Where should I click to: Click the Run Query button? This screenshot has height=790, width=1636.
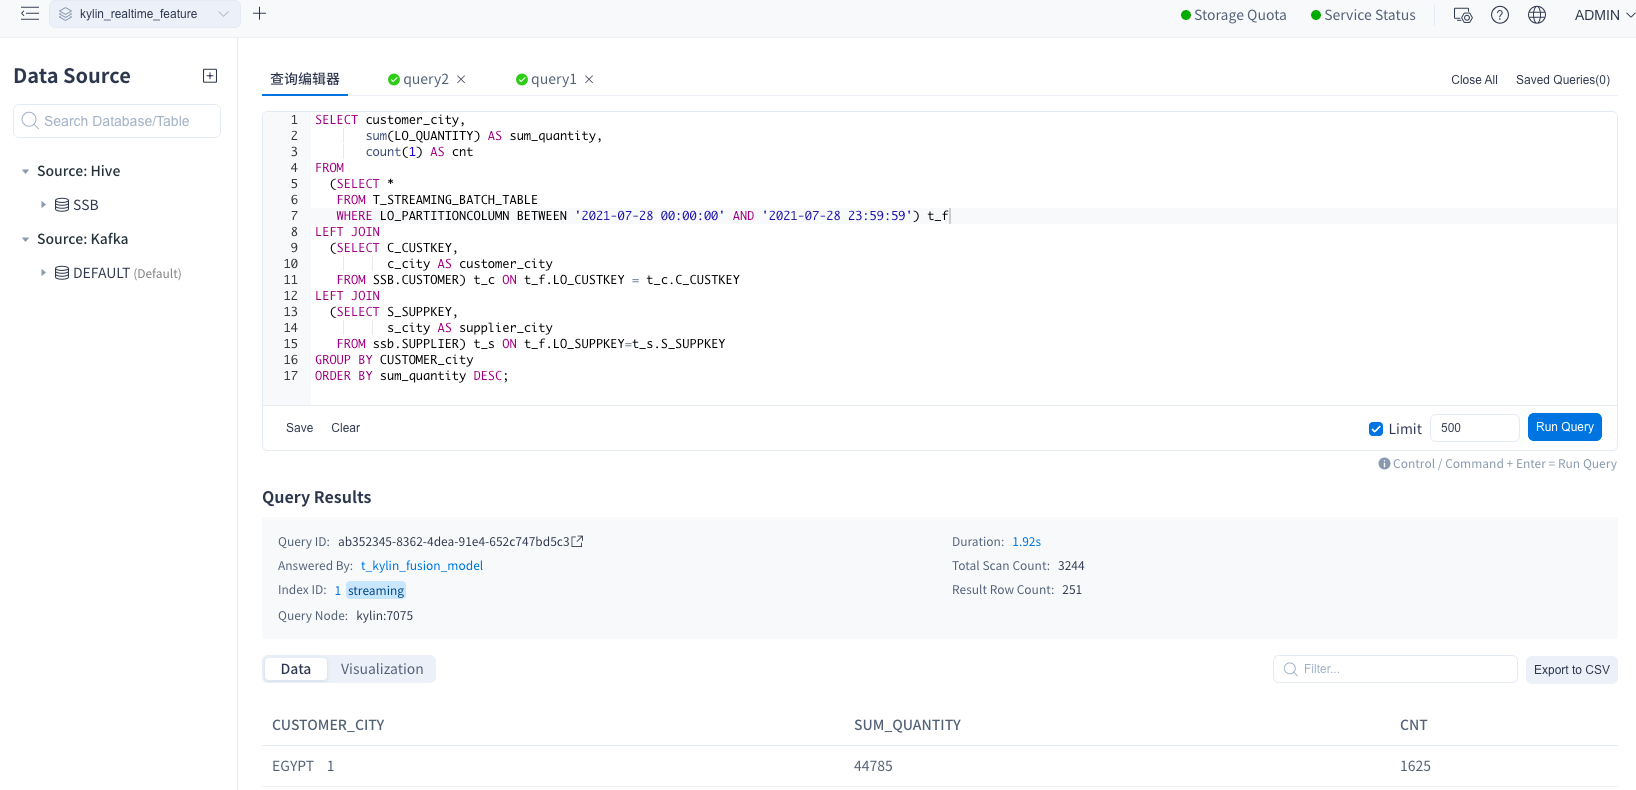(x=1564, y=427)
